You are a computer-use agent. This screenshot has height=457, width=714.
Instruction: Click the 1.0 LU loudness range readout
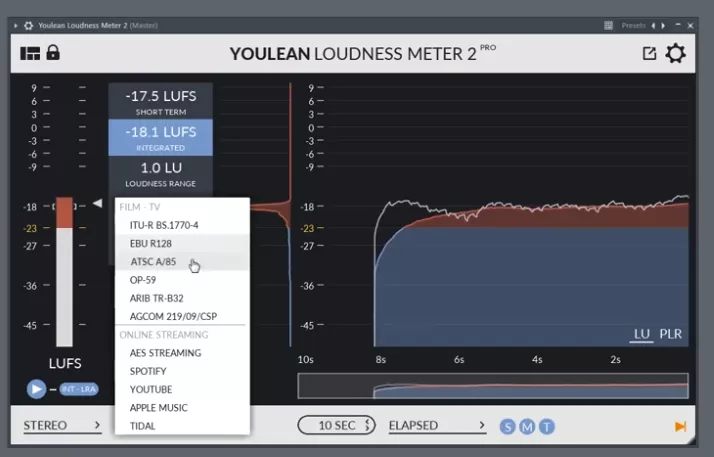(x=160, y=174)
